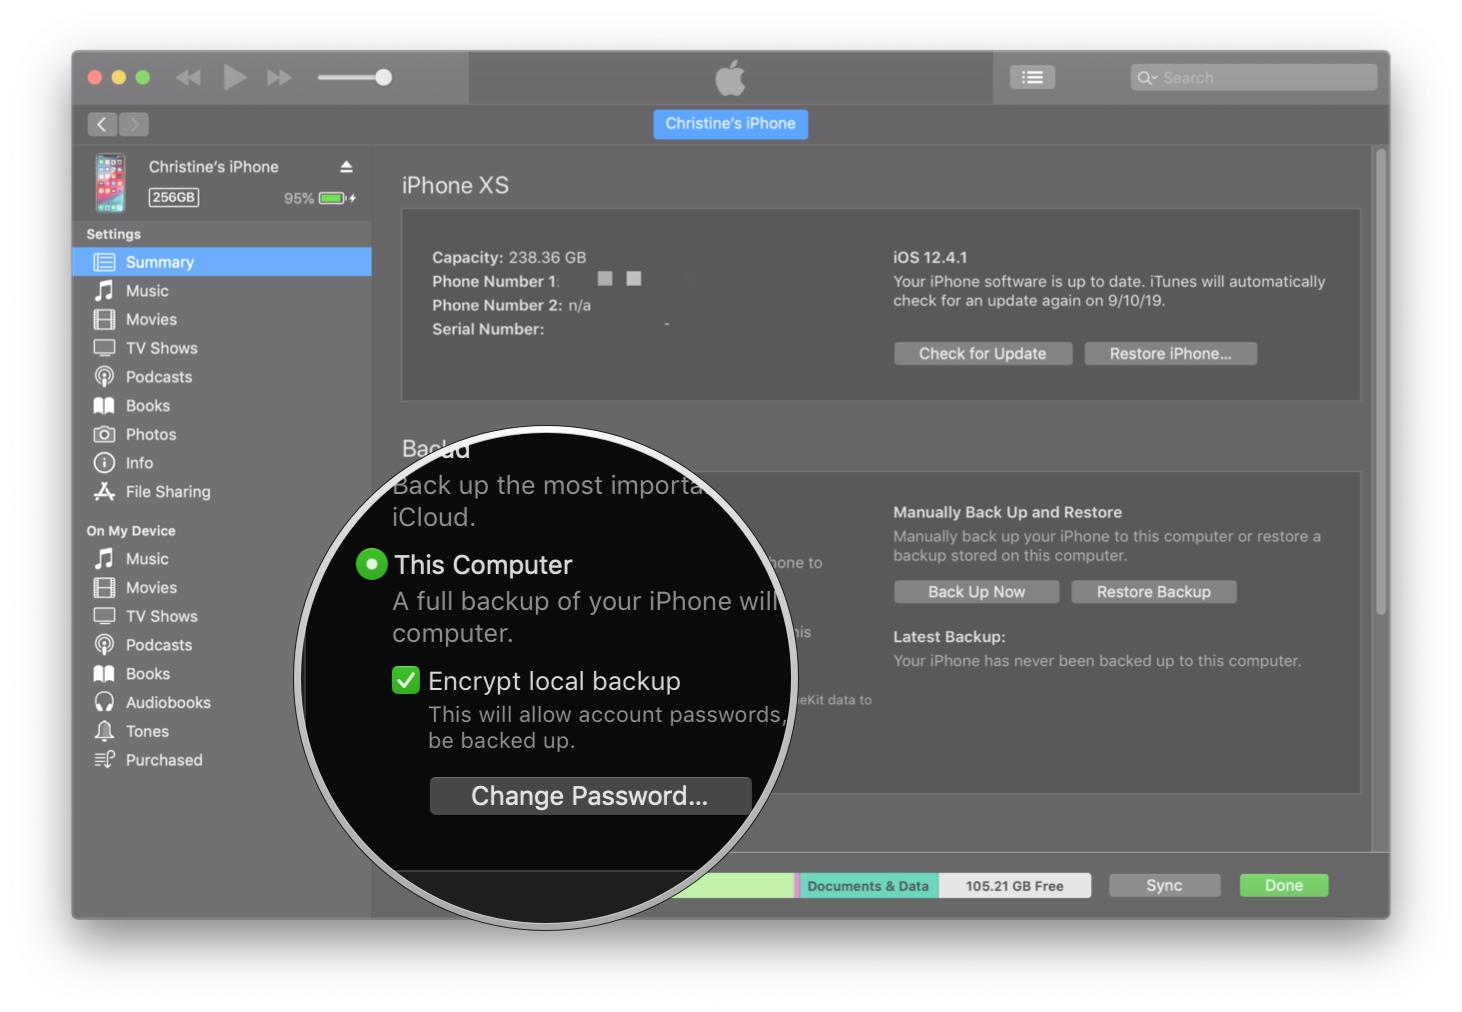Click the eject icon beside Christine's iPhone
Image resolution: width=1462 pixels, height=1012 pixels.
[346, 167]
